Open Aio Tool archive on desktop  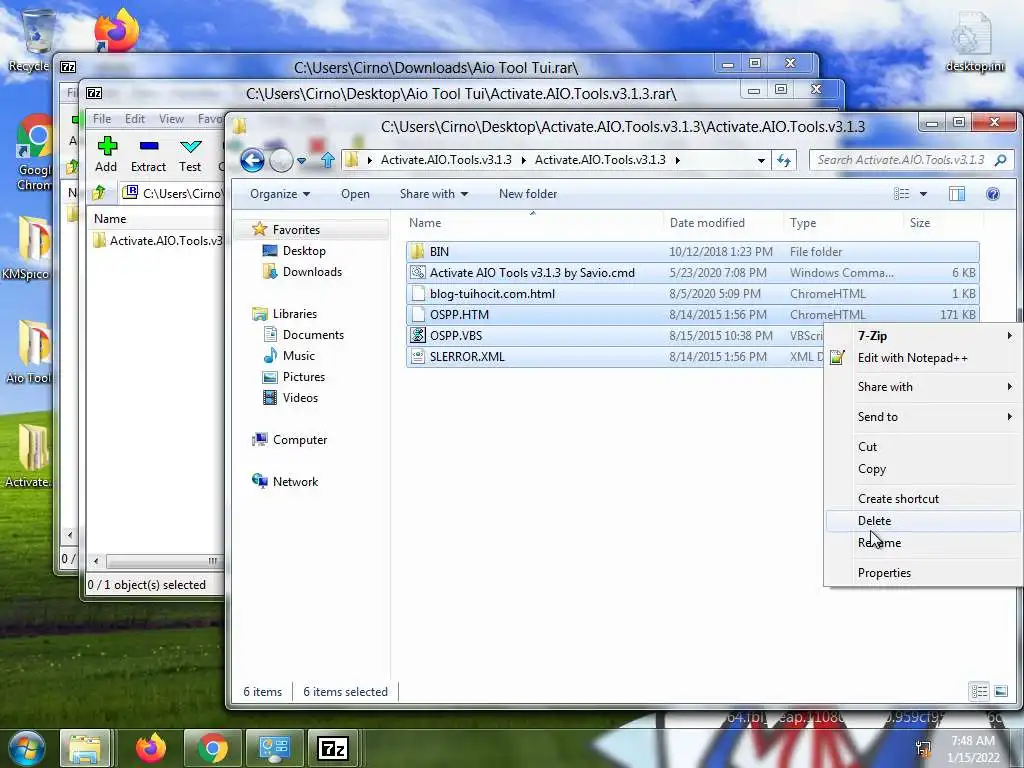(x=29, y=352)
